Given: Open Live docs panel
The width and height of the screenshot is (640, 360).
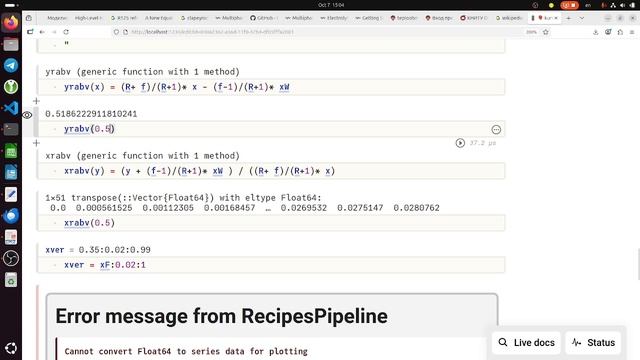Looking at the screenshot, I should [526, 342].
